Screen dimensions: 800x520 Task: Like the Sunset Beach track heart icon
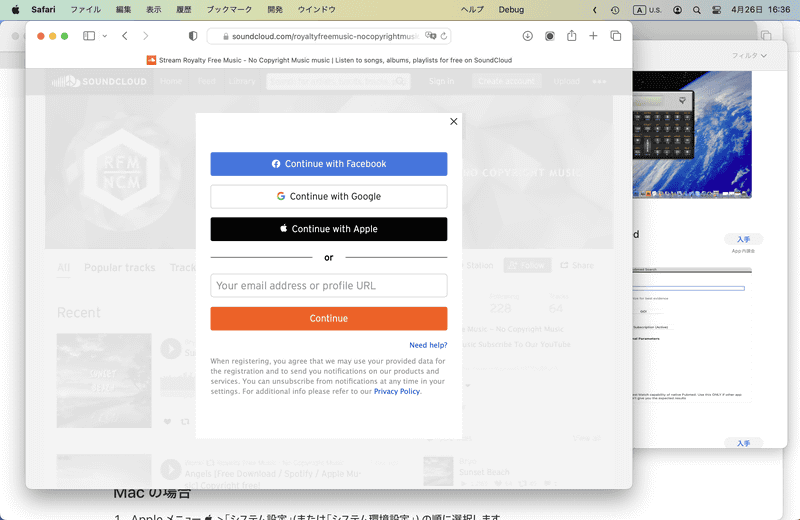(167, 422)
